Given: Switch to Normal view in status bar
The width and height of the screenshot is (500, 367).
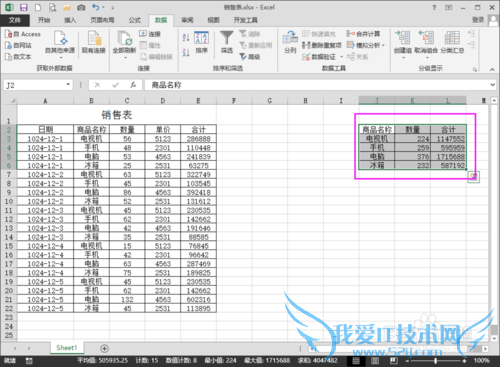Looking at the screenshot, I should pos(356,361).
